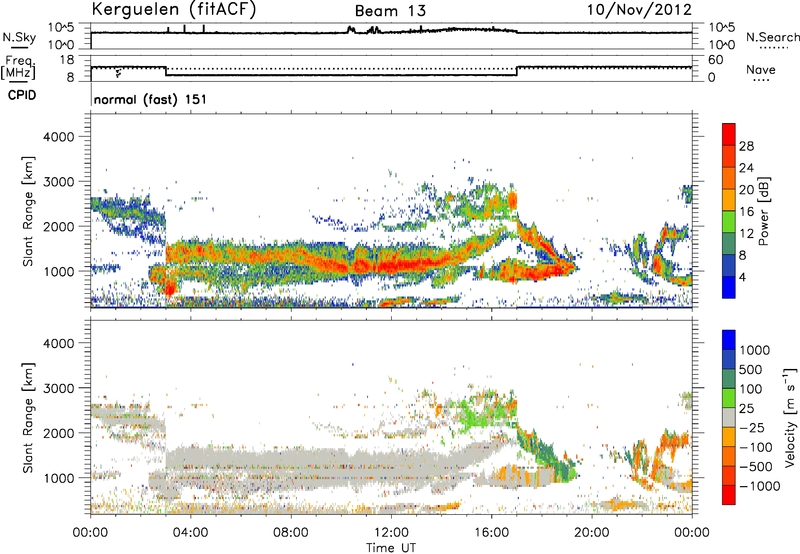
Task: Pick the red top segment of Power color bar
Action: 729,135
